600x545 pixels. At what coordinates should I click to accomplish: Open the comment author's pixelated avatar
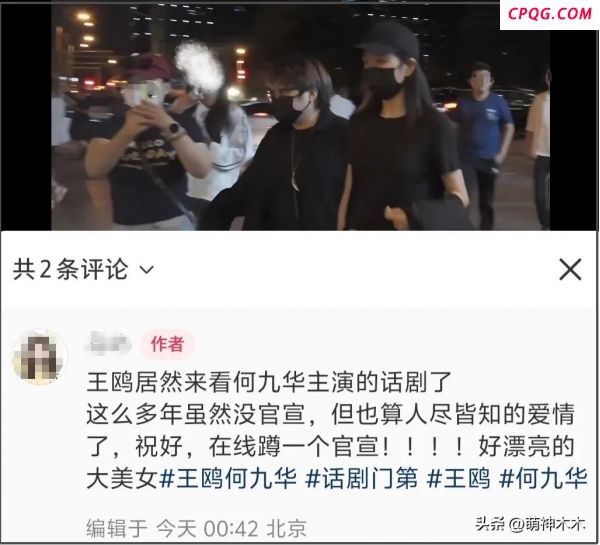tap(40, 357)
